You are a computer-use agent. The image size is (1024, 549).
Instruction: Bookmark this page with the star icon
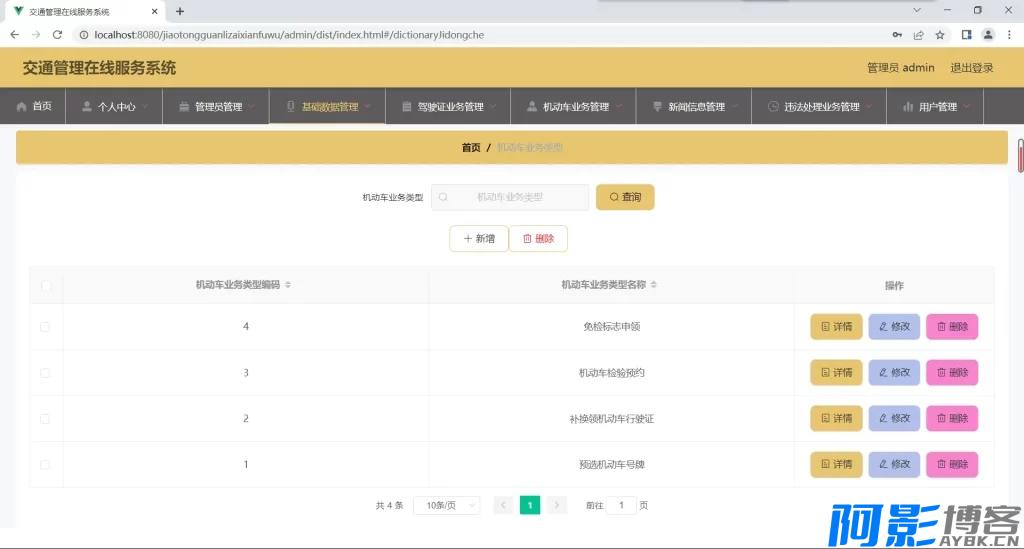(x=940, y=35)
